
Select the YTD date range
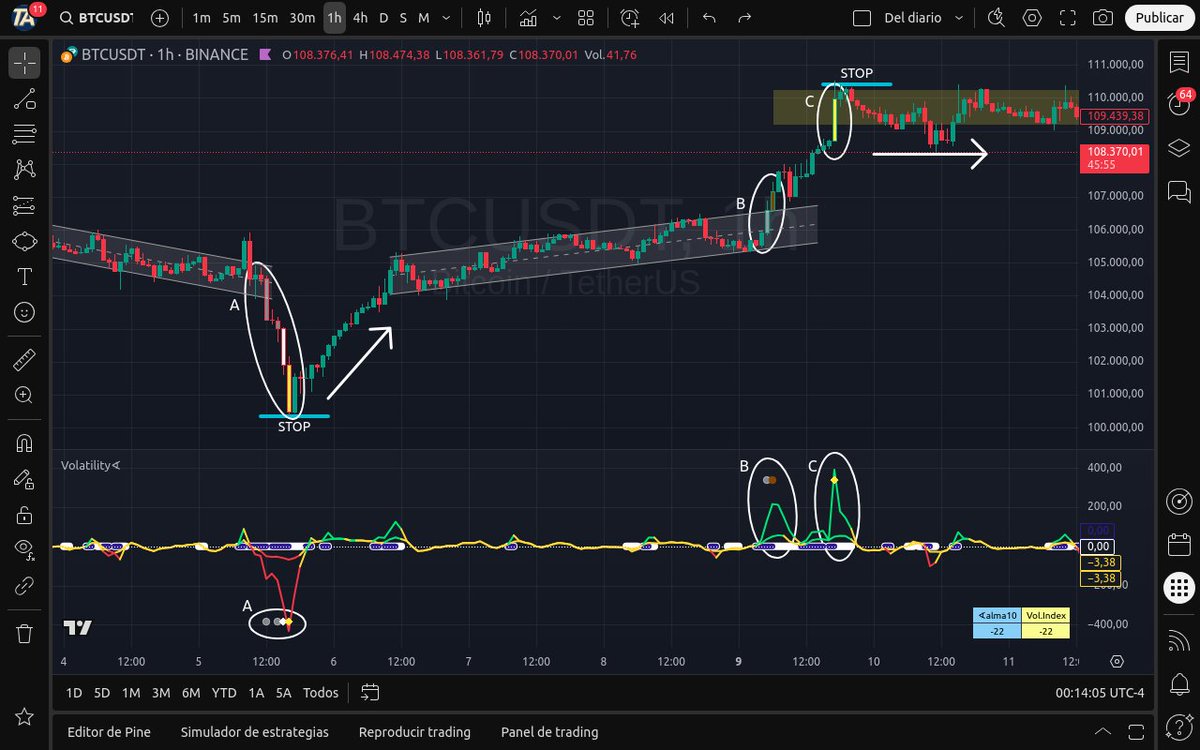click(x=224, y=692)
